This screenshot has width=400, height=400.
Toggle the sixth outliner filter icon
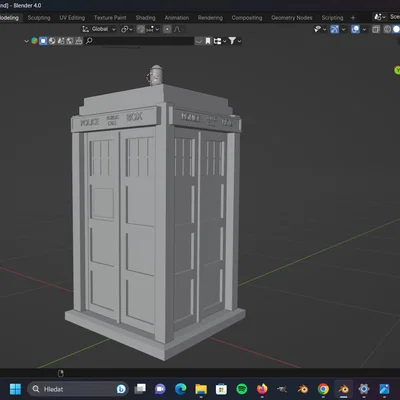click(79, 41)
